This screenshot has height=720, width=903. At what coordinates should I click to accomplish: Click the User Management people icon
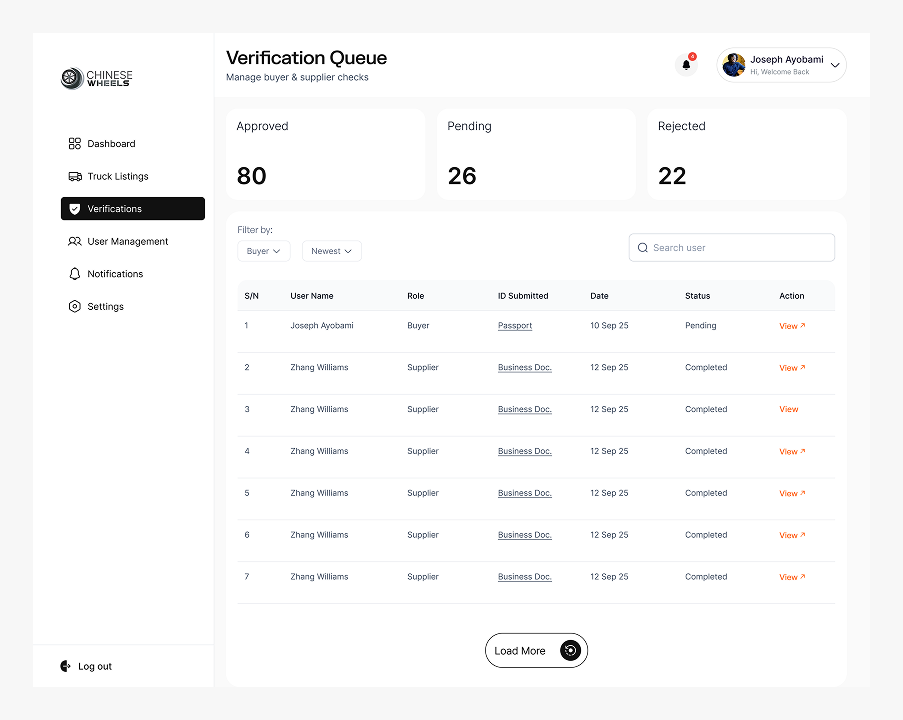(74, 241)
